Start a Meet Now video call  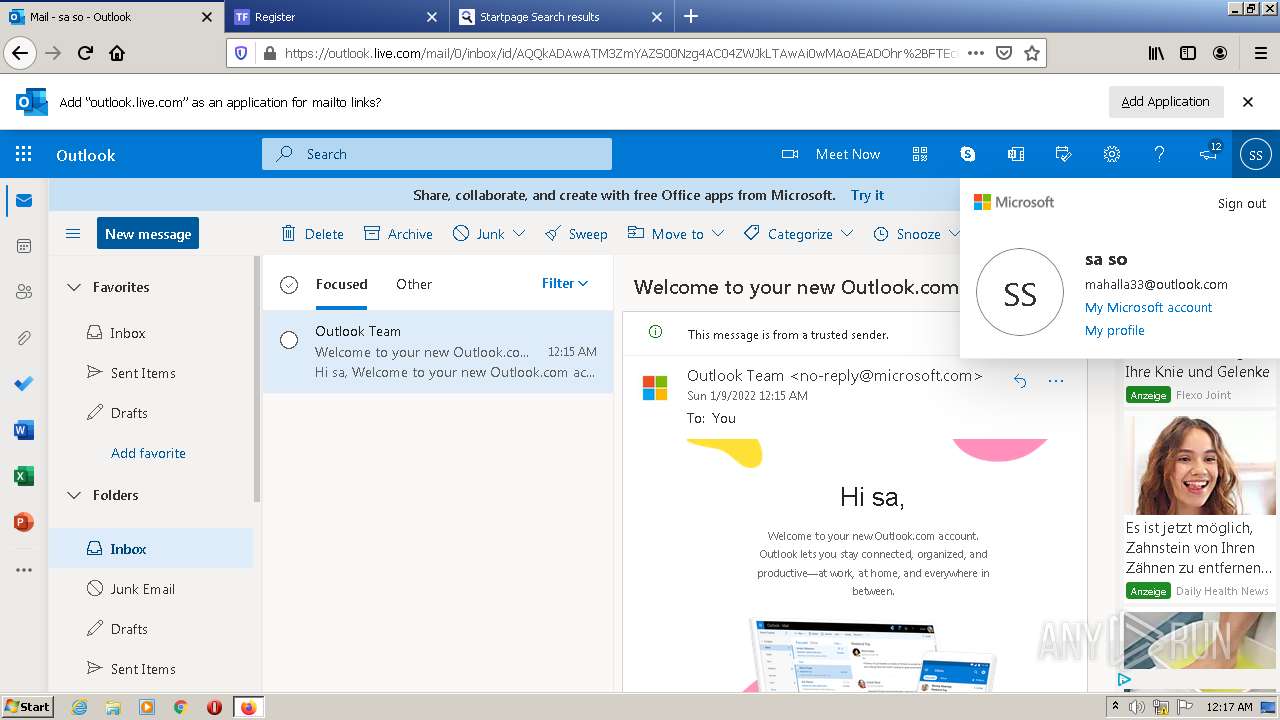point(831,154)
